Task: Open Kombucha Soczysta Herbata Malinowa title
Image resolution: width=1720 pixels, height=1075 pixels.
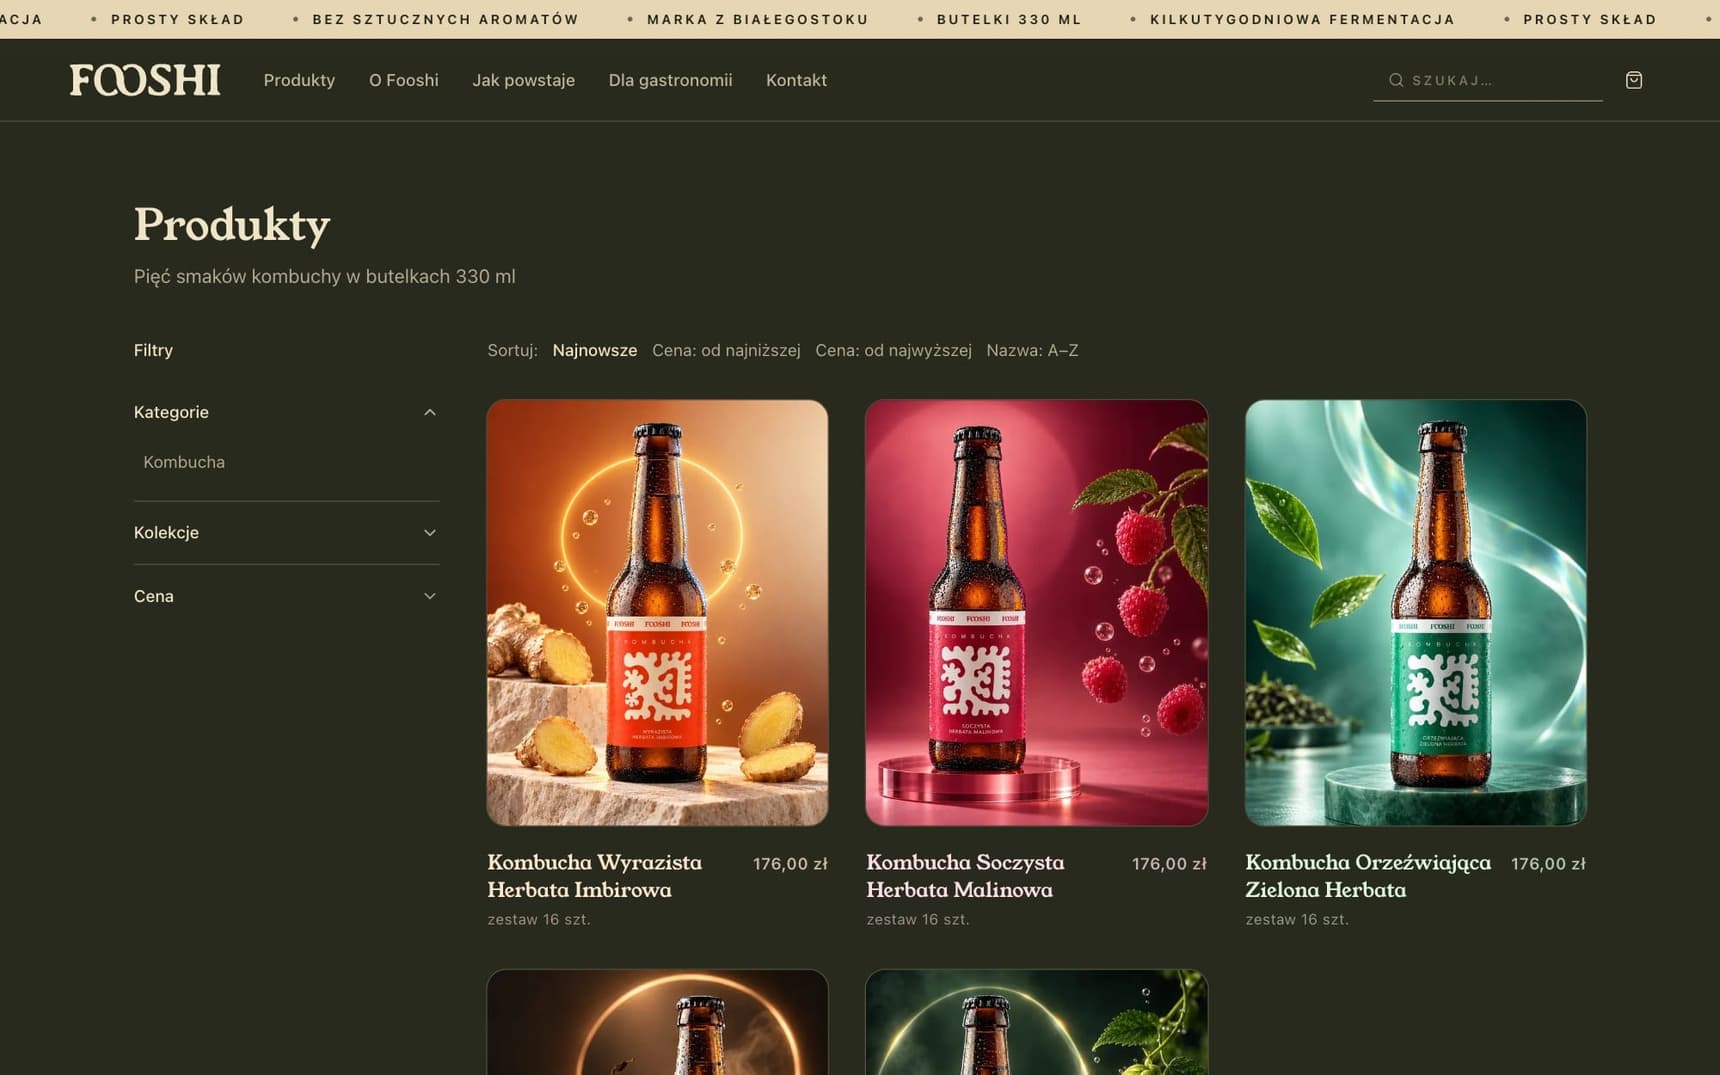Action: (965, 876)
